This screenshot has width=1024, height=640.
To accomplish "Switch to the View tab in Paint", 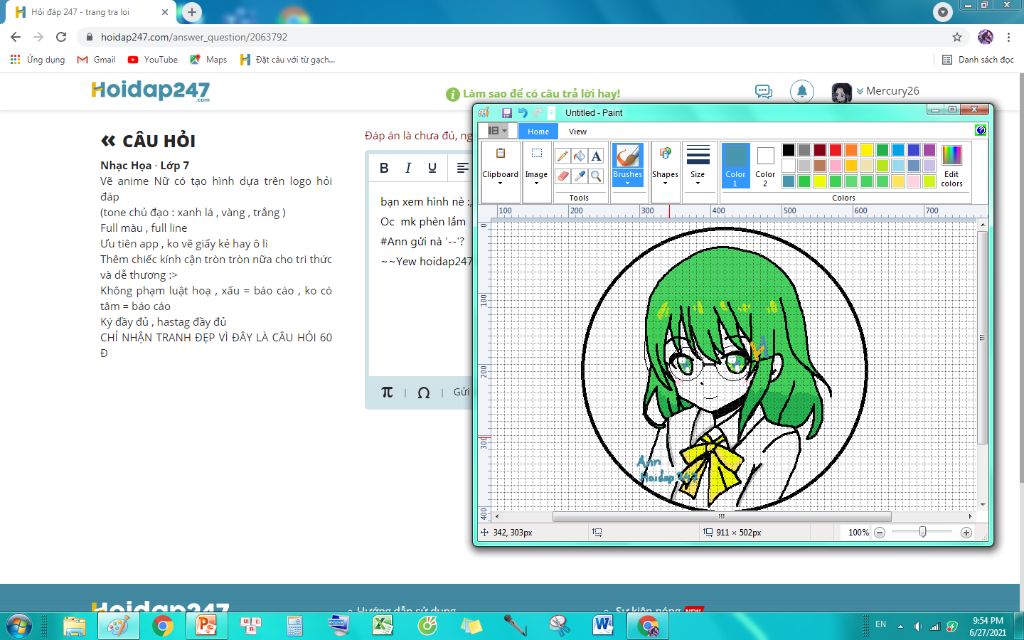I will 577,130.
